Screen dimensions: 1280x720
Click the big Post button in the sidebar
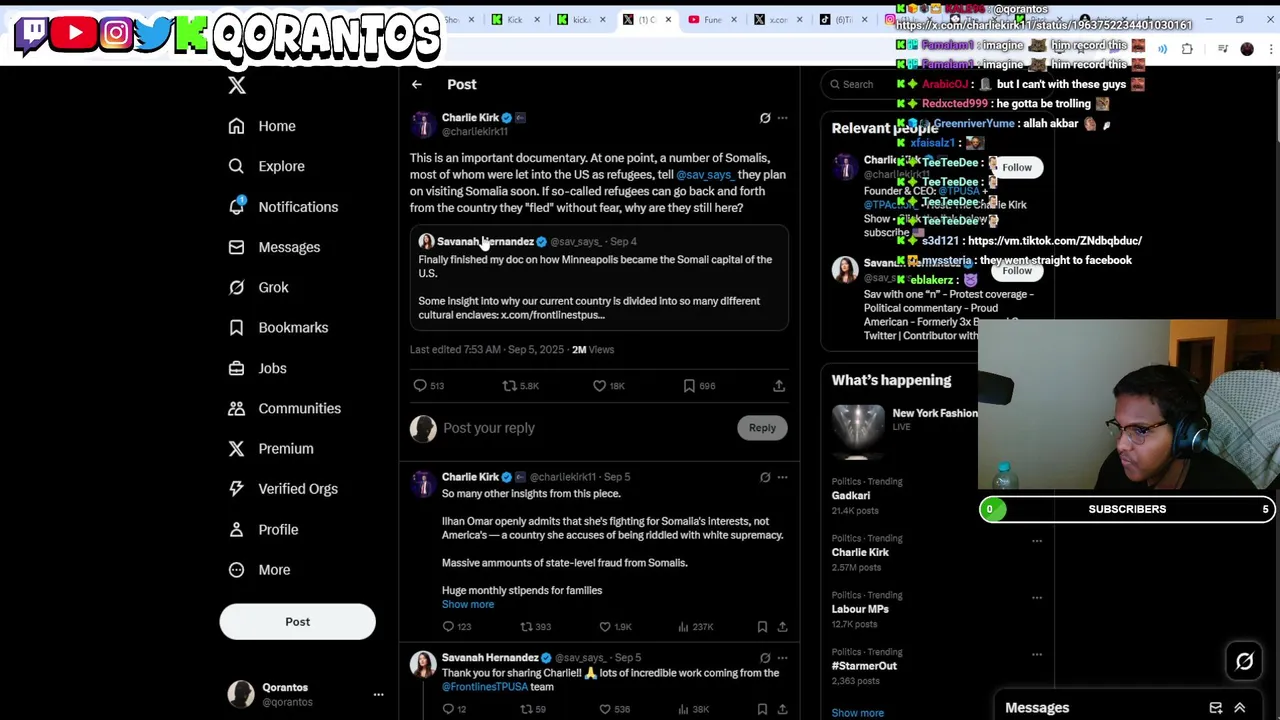pyautogui.click(x=297, y=622)
